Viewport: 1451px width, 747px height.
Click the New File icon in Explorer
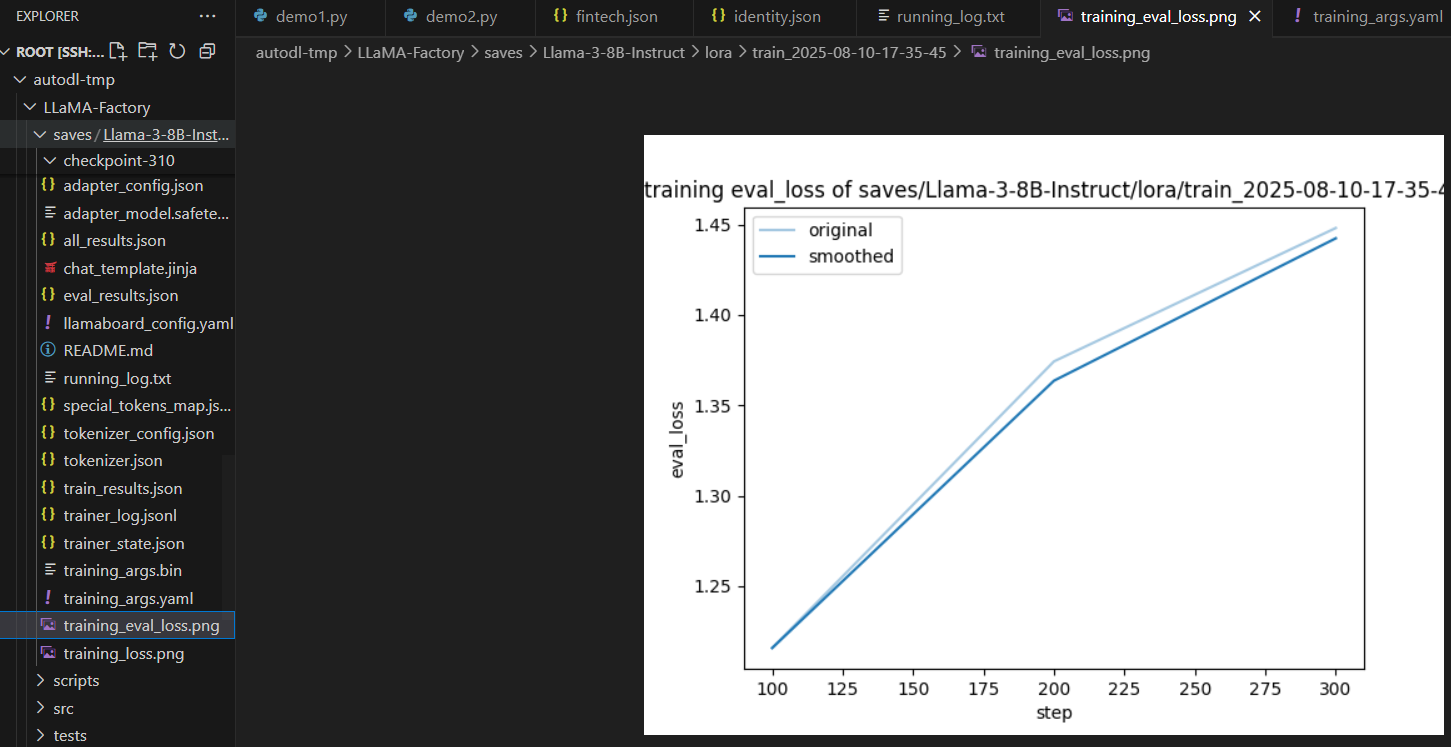click(118, 51)
